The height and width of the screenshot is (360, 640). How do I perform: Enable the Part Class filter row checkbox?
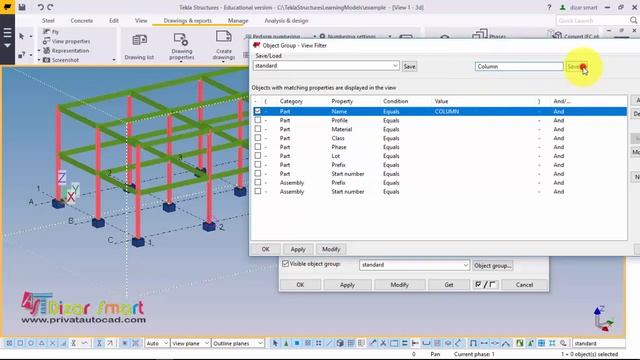(258, 138)
